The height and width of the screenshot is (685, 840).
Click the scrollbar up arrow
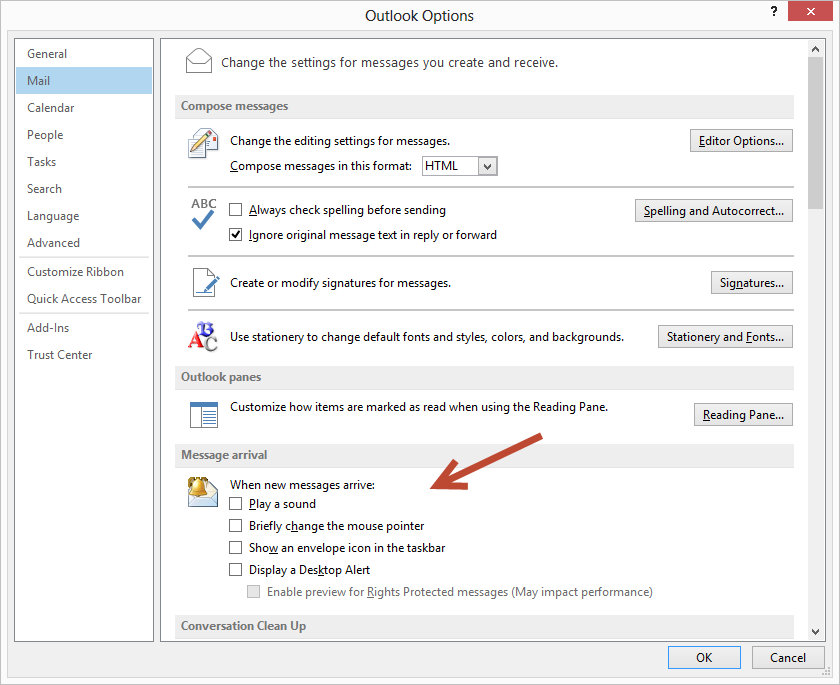816,48
